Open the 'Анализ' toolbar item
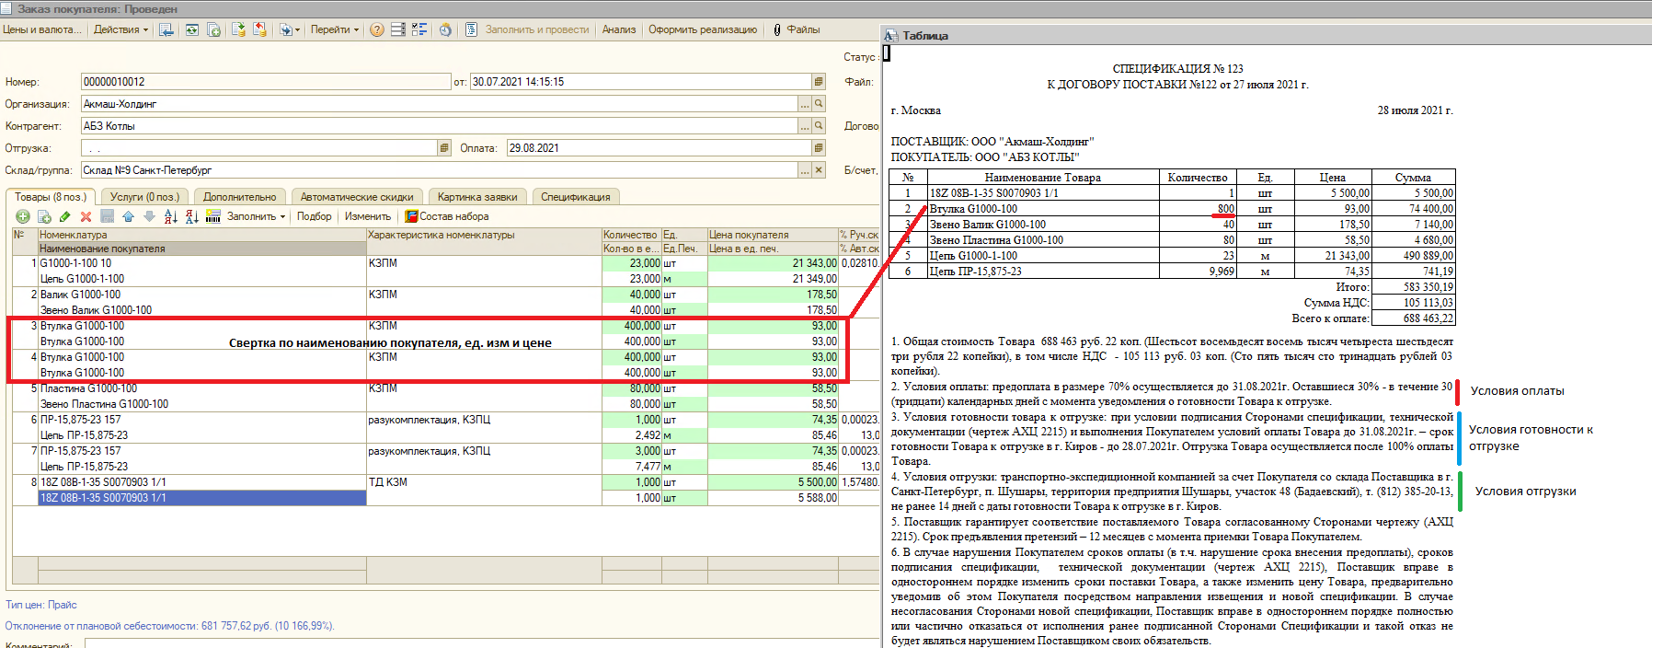 (x=619, y=30)
